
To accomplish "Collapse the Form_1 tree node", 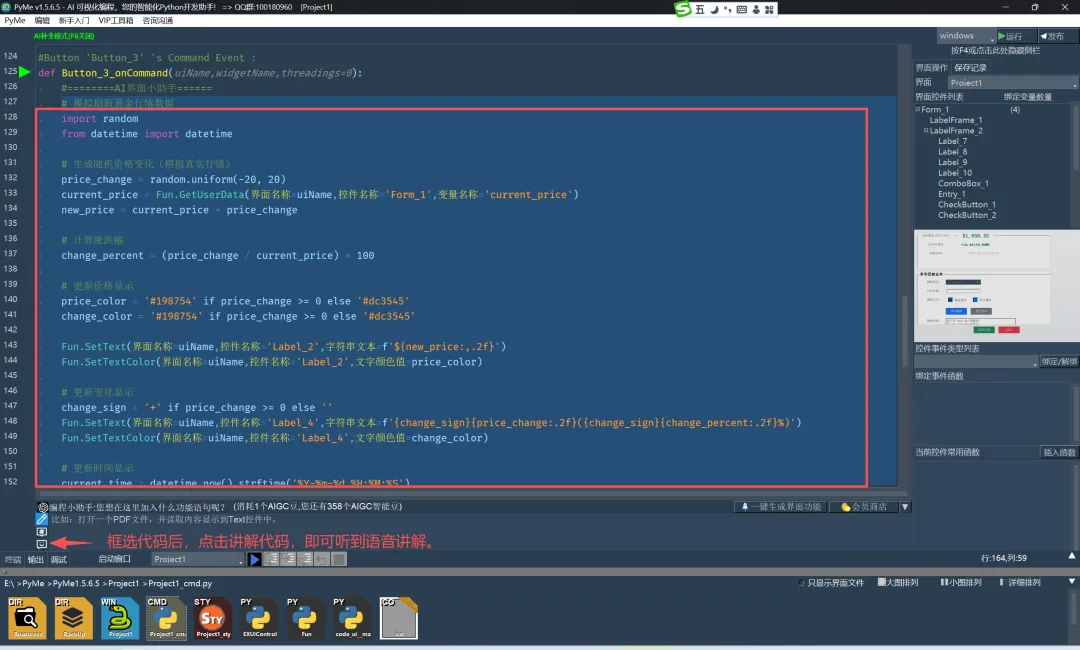I will pos(917,109).
